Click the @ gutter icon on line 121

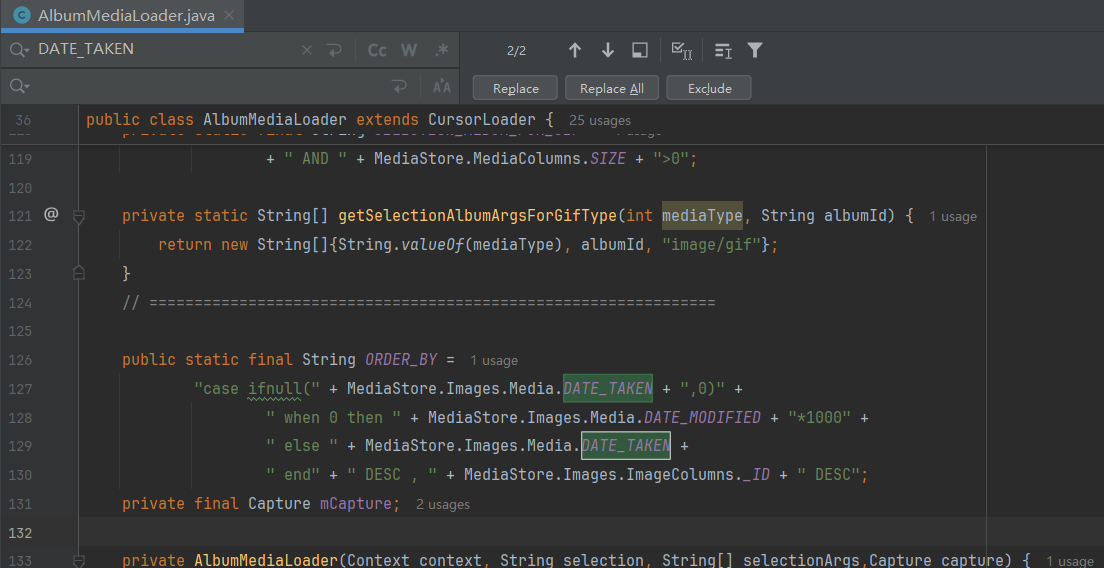tap(51, 214)
